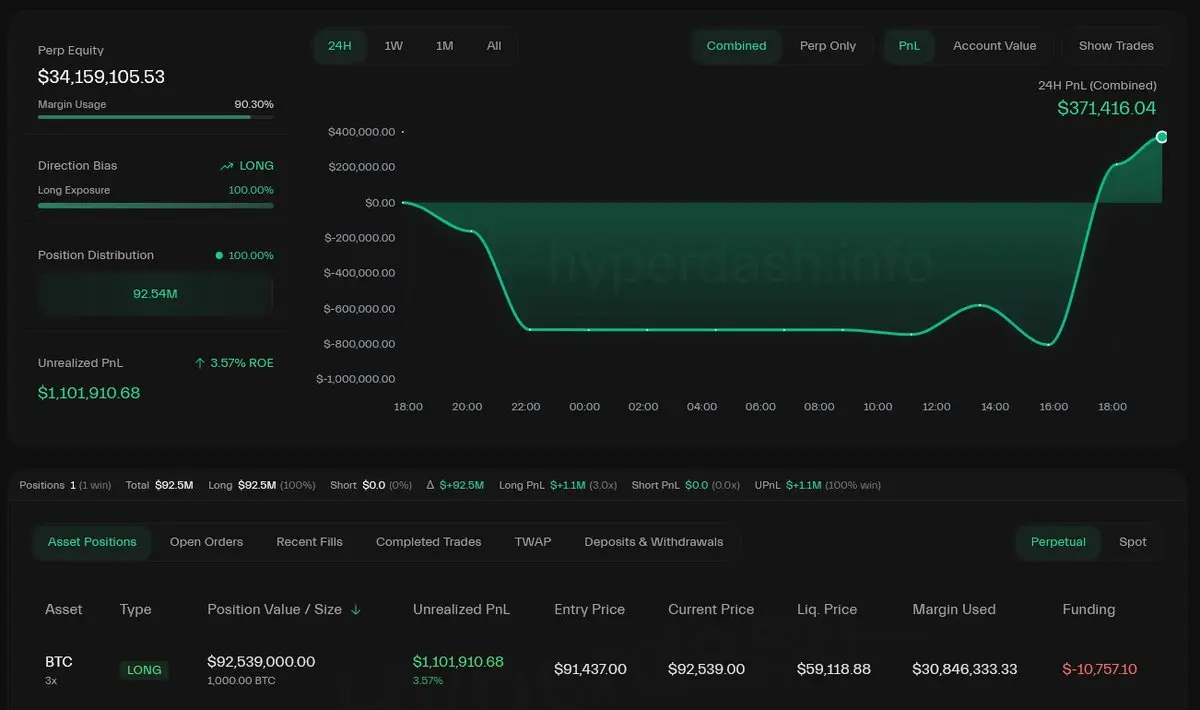
Task: Click the liquidation price $59,118.88
Action: 834,669
